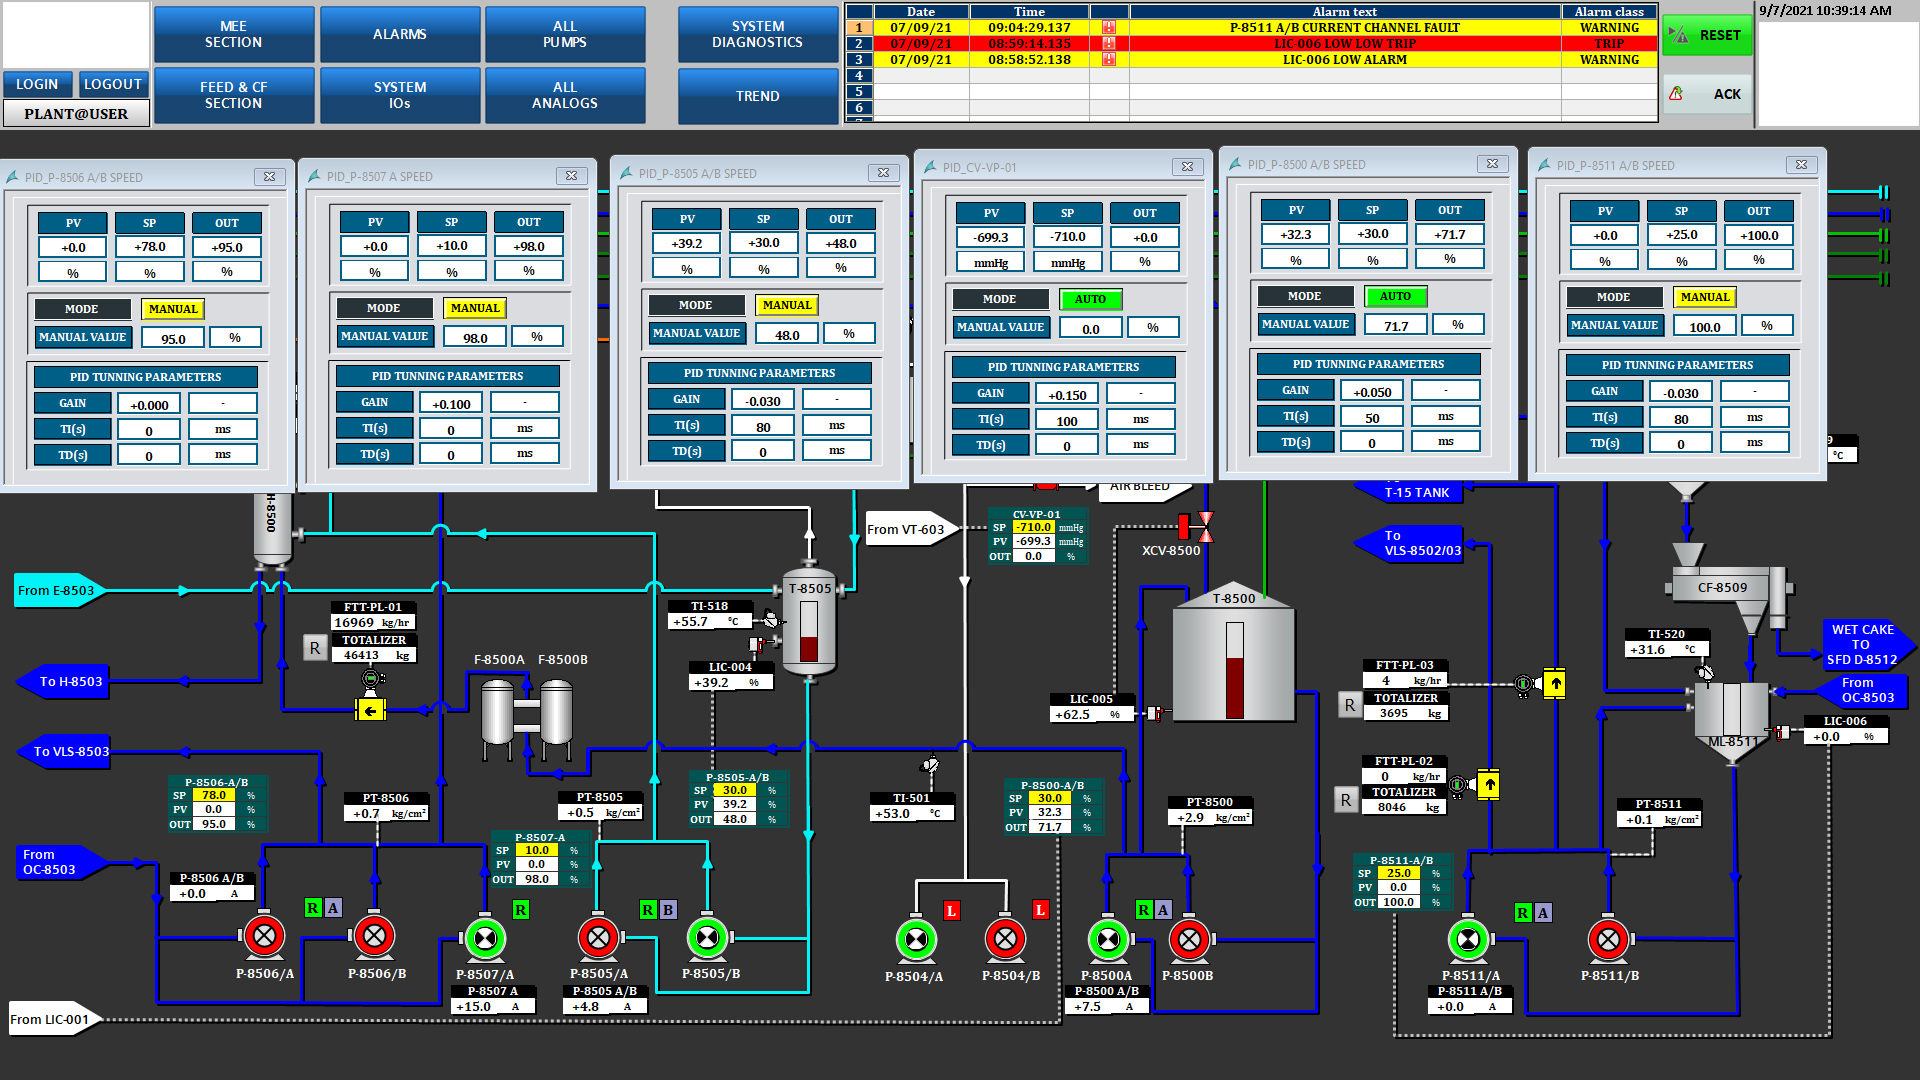Open the T-8500 tank graphic
The height and width of the screenshot is (1080, 1920).
[x=1233, y=652]
